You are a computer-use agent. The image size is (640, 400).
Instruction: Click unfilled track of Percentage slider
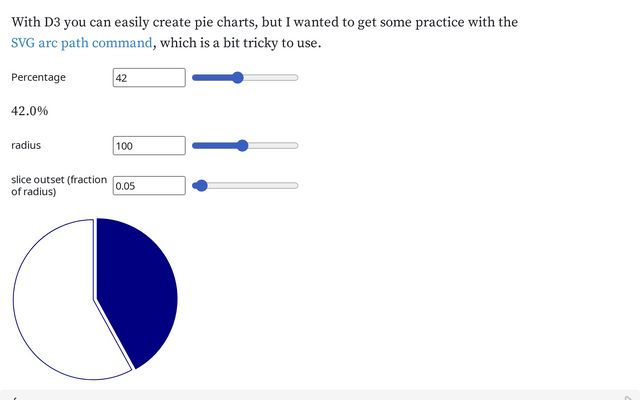(272, 77)
